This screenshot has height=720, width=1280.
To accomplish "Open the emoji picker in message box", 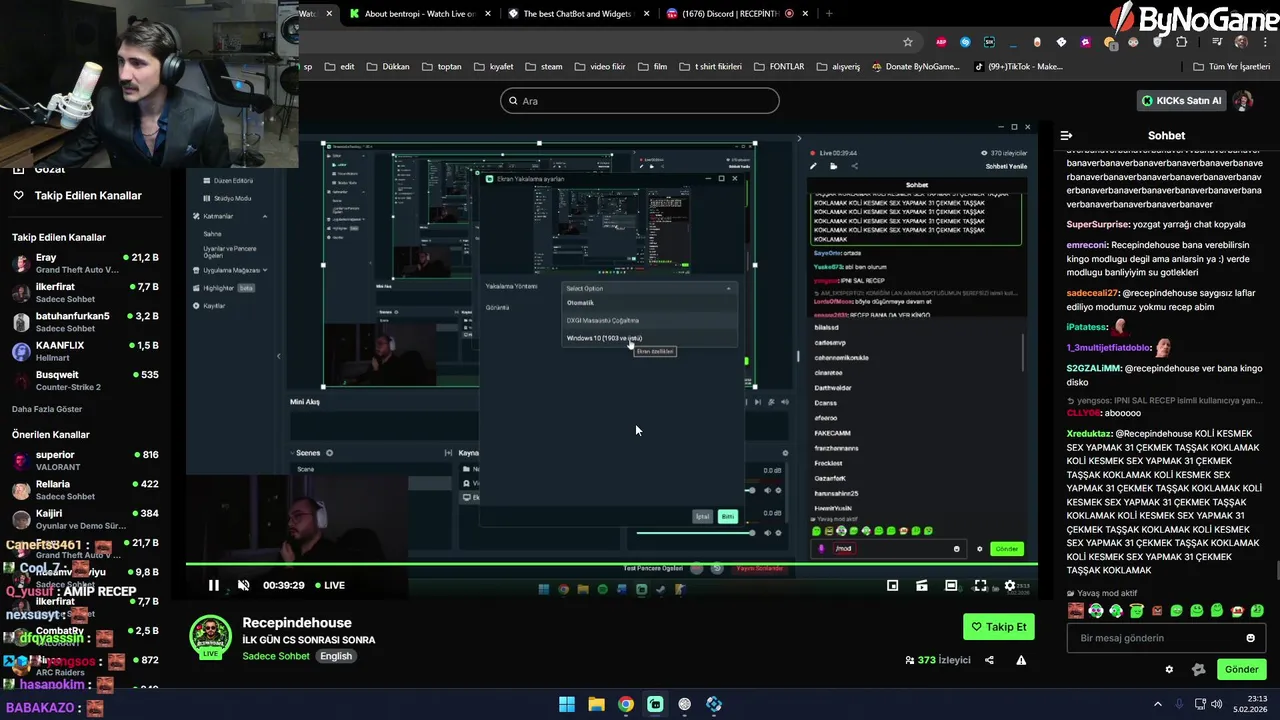I will tap(1250, 638).
